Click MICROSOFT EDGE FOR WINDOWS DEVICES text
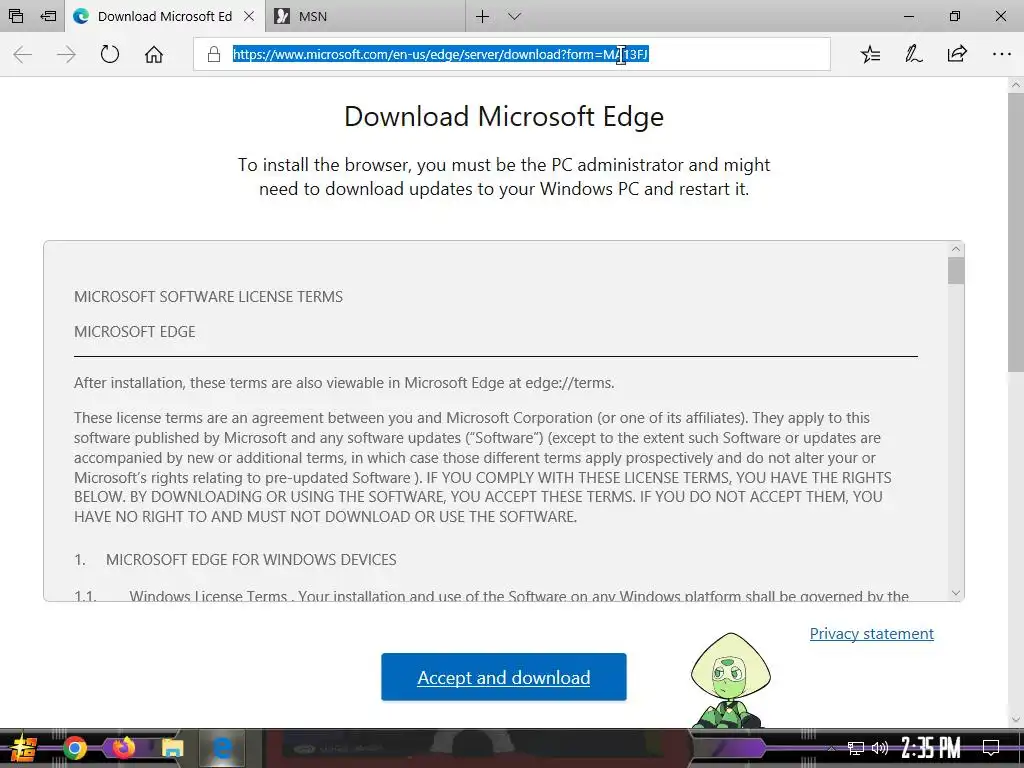This screenshot has width=1024, height=768. pos(251,560)
